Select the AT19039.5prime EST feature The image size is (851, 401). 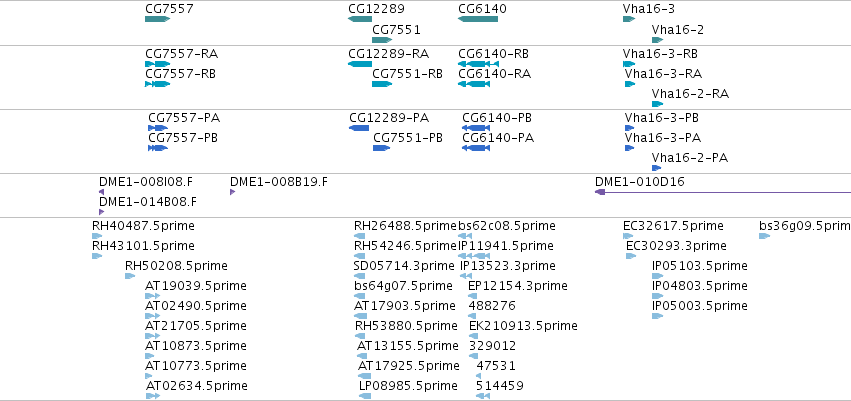click(x=153, y=296)
